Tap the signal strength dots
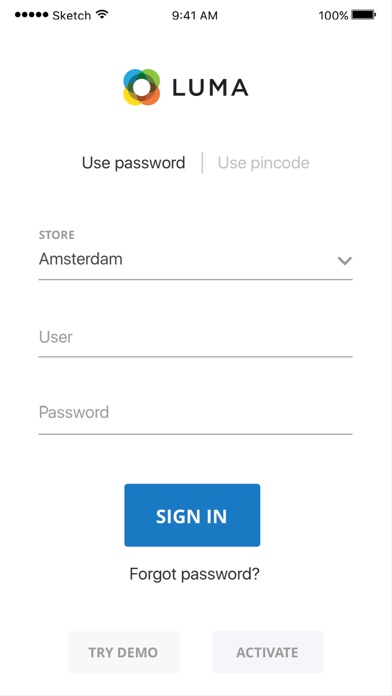Screen dimensions: 392x696 (32, 15)
